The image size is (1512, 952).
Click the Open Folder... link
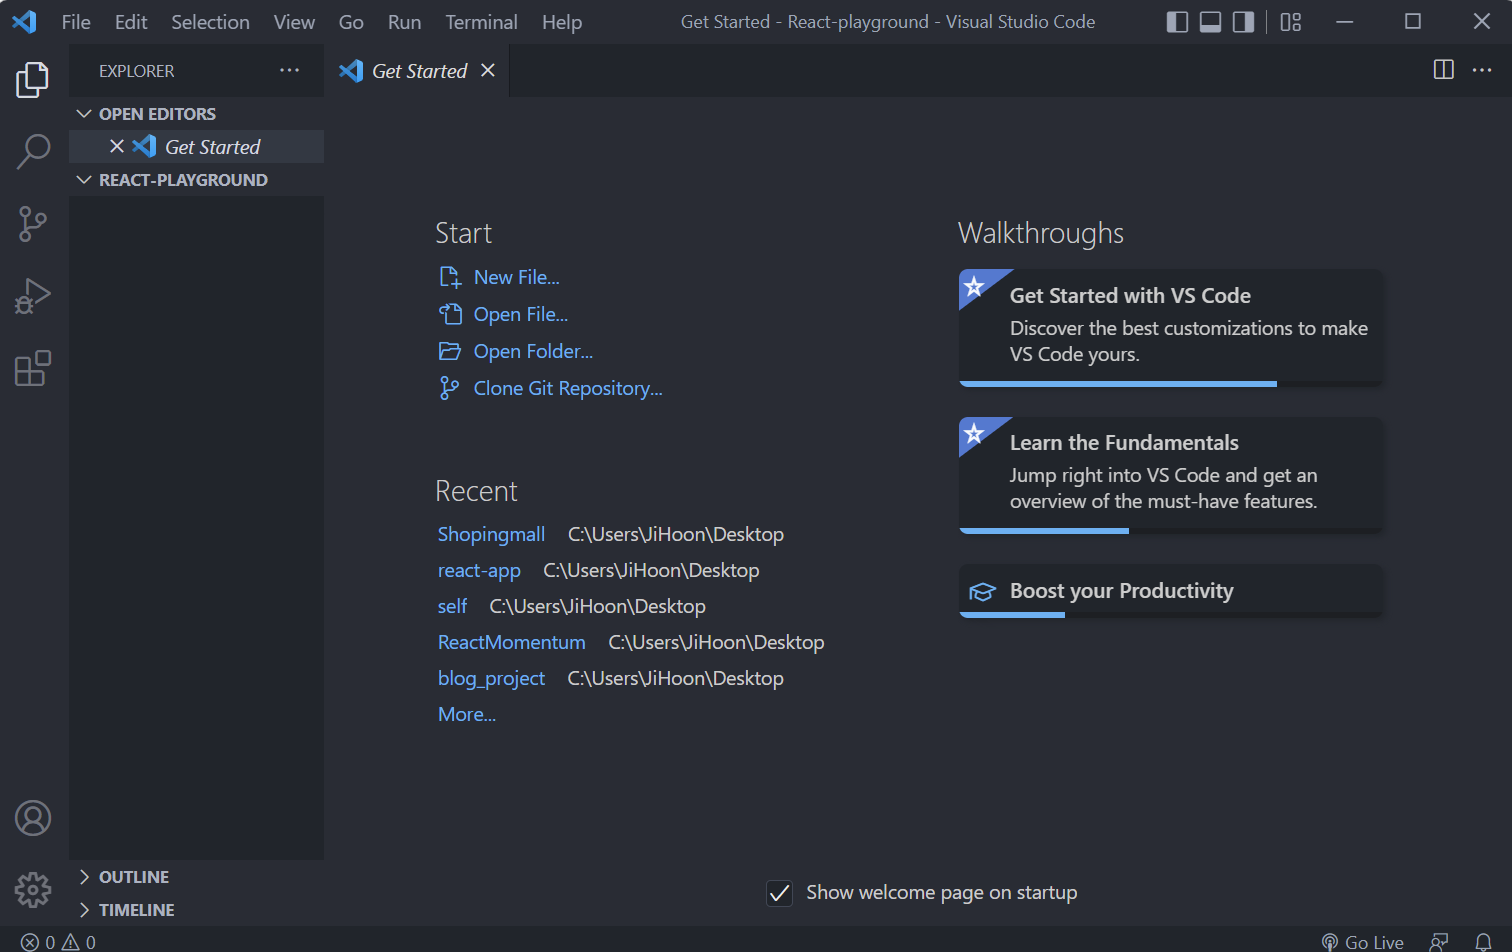click(x=533, y=351)
